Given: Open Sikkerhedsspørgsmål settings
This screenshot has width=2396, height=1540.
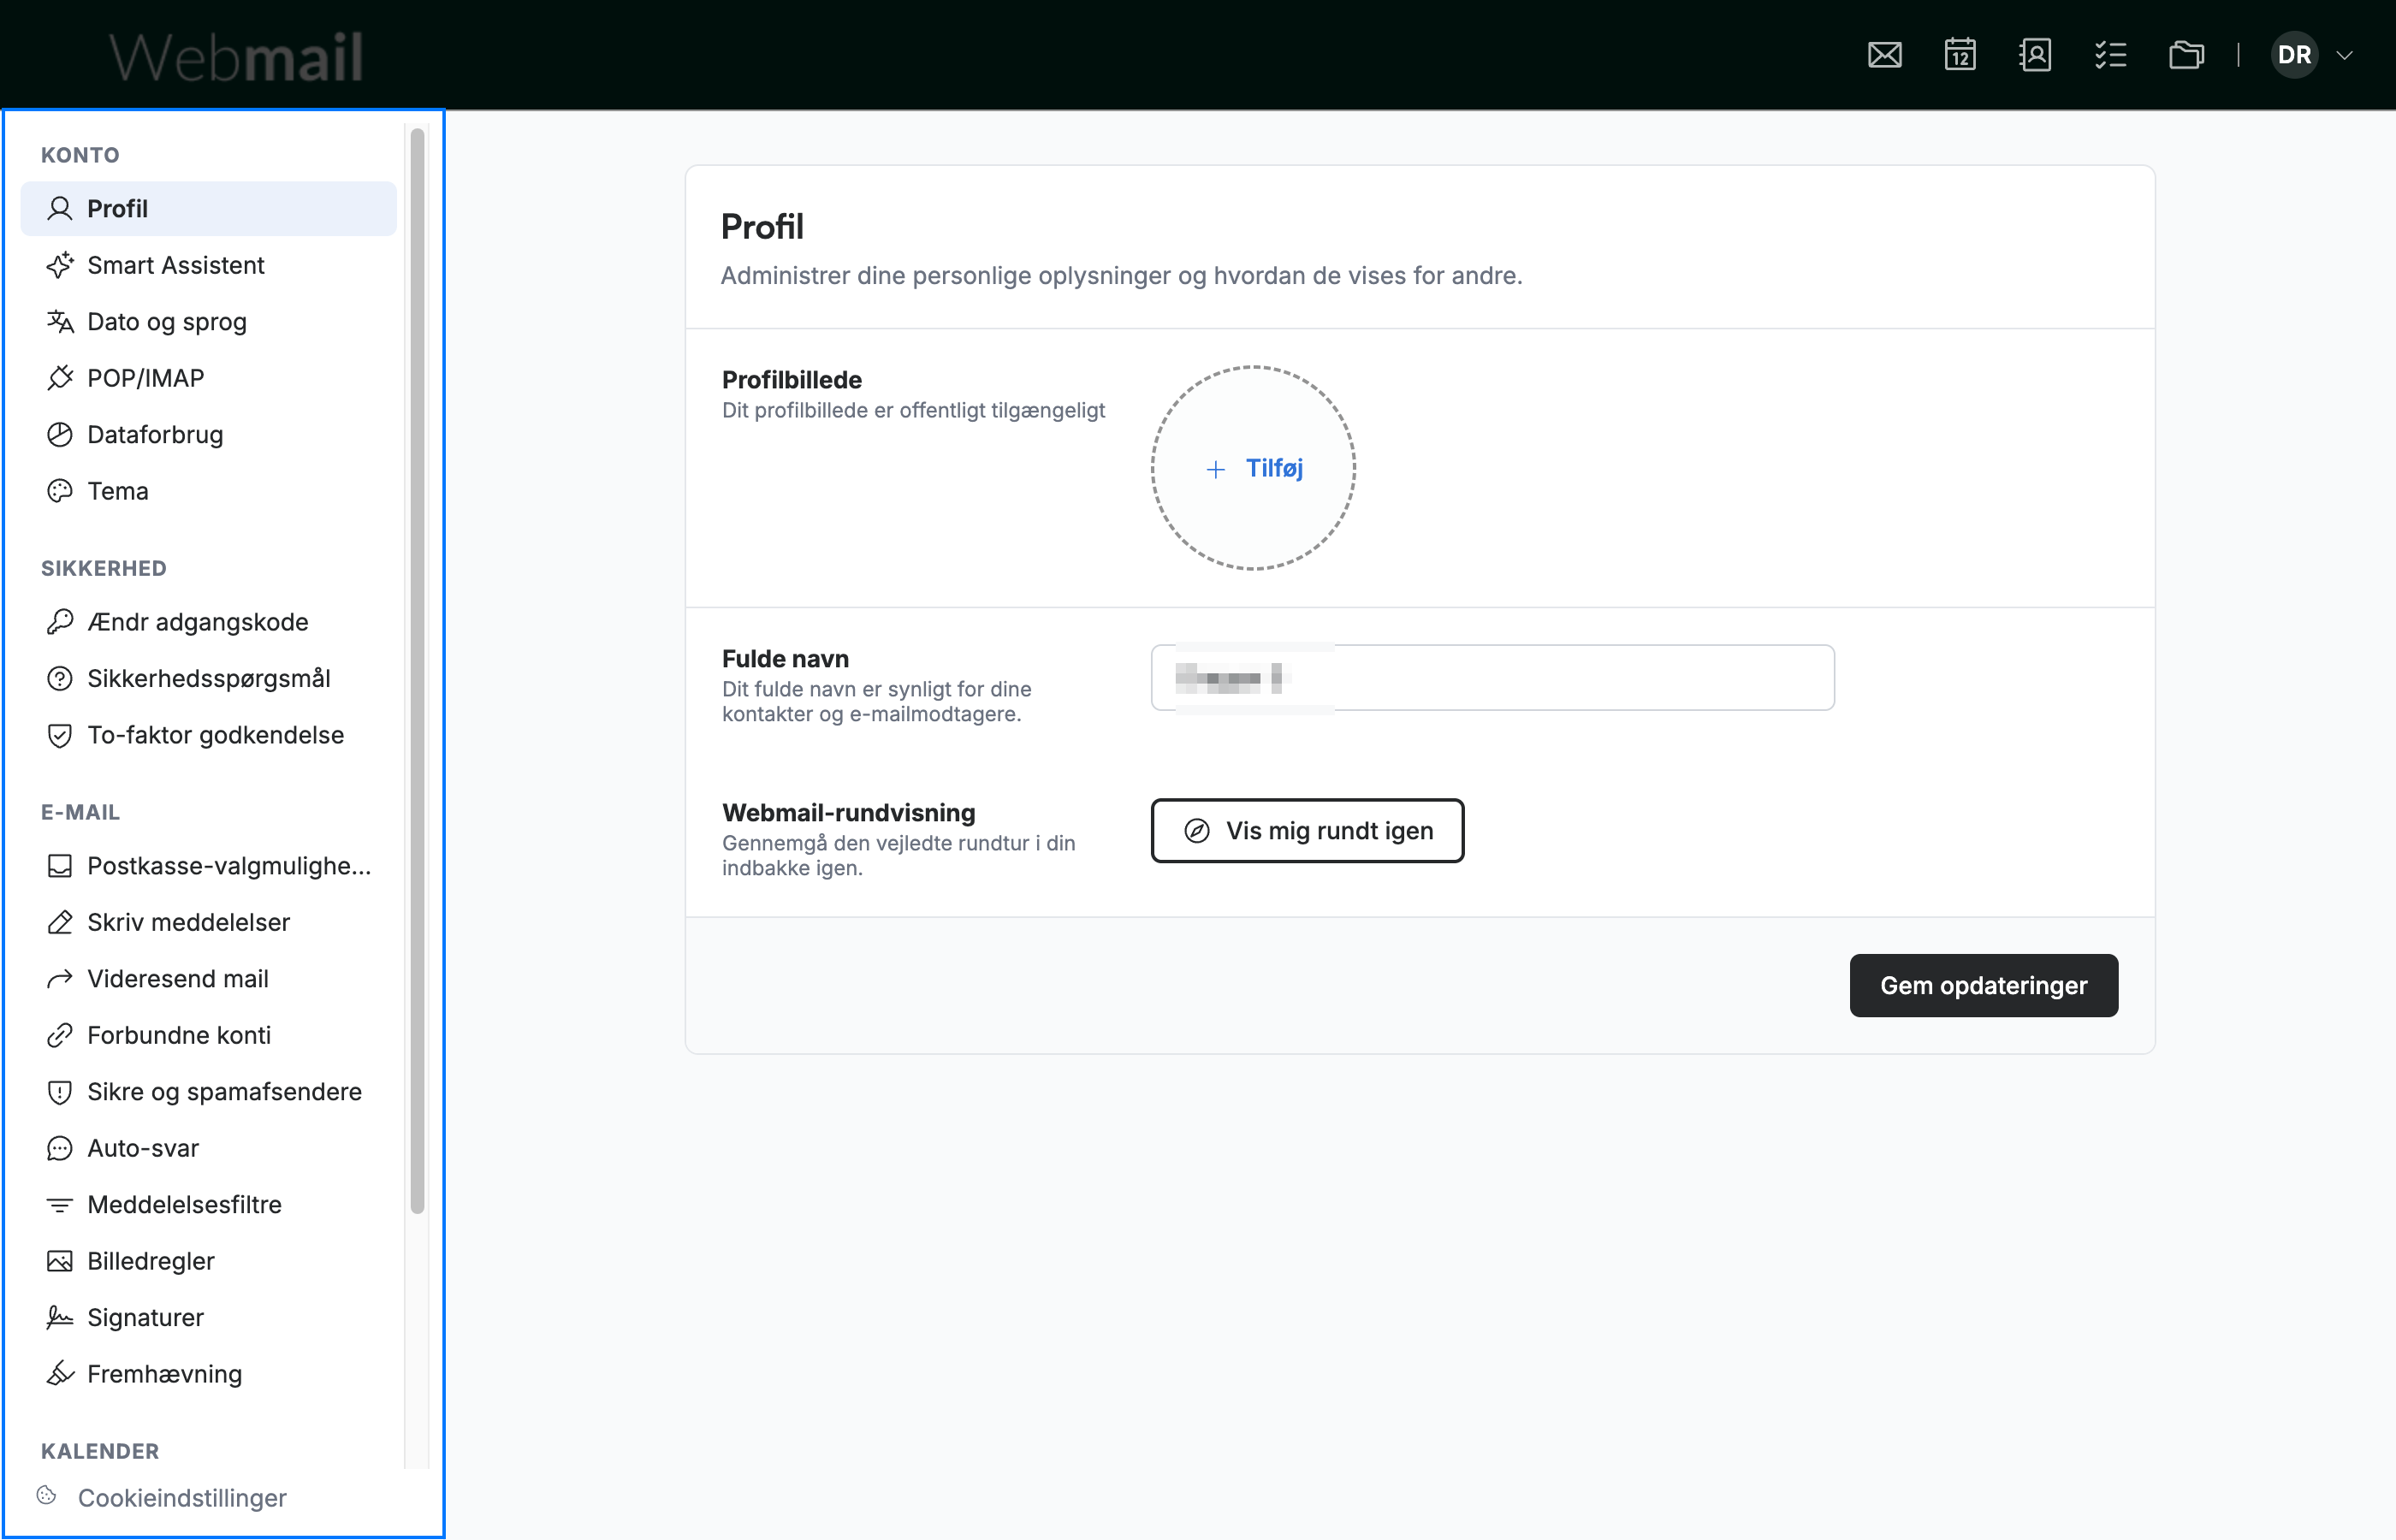Looking at the screenshot, I should point(208,679).
